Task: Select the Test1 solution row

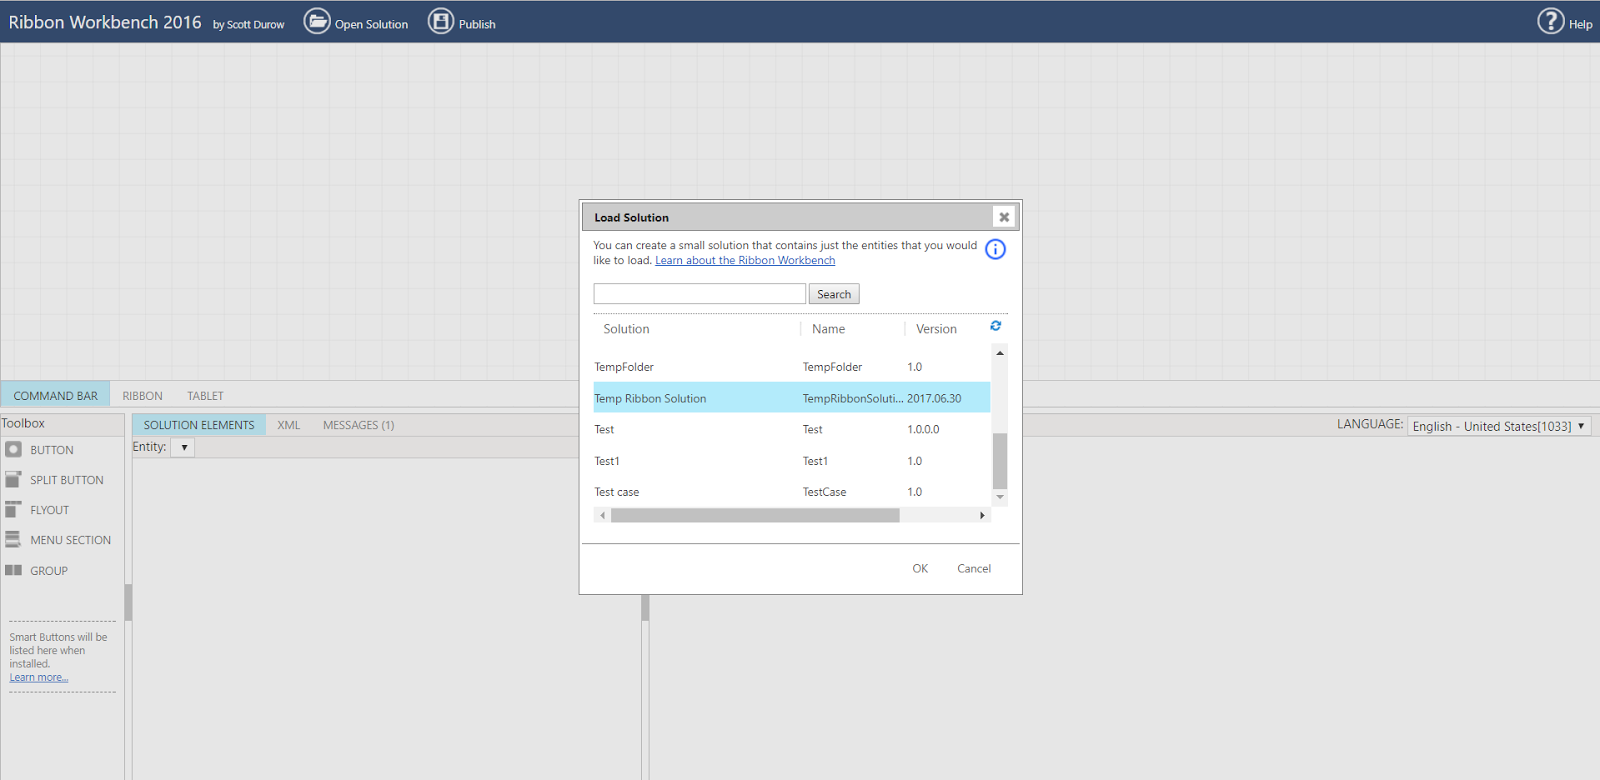Action: (792, 461)
